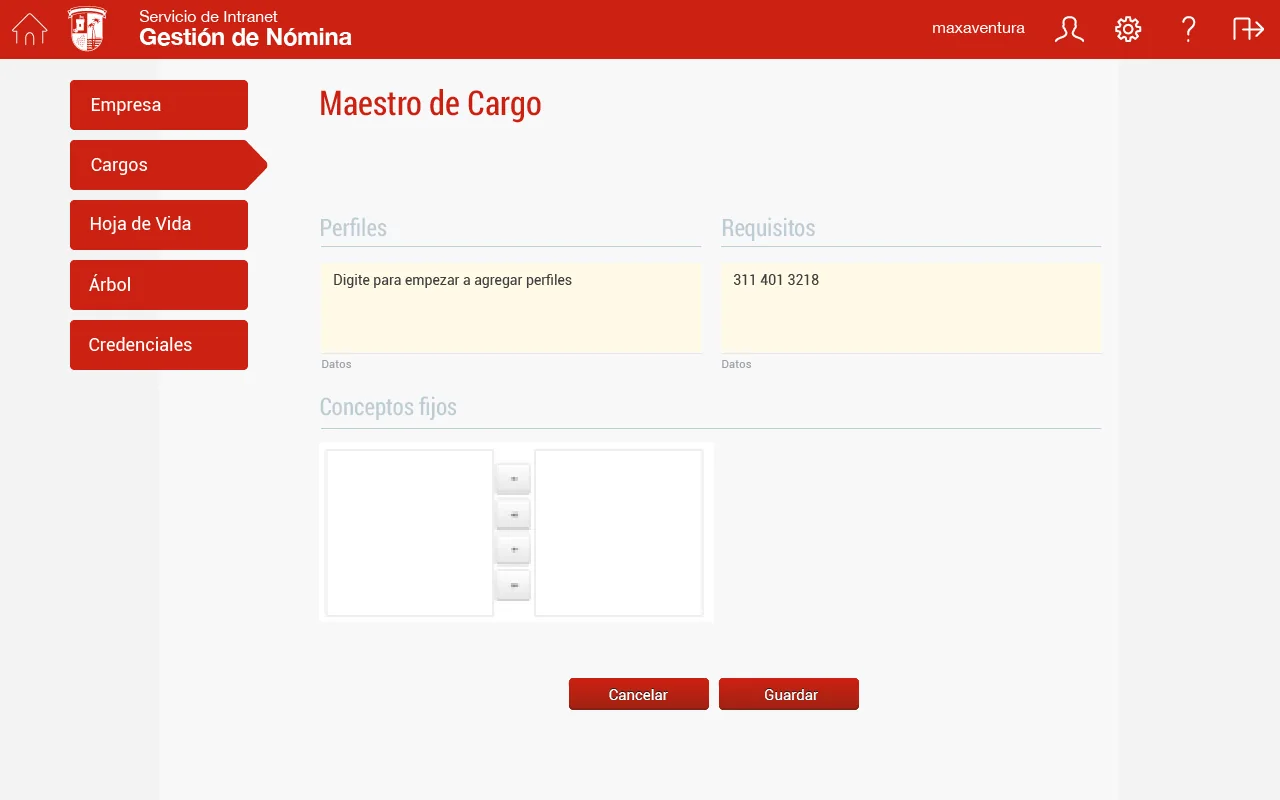Screen dimensions: 1280x800
Task: Click the third transfer button in Conceptos fijos picklist
Action: (513, 549)
